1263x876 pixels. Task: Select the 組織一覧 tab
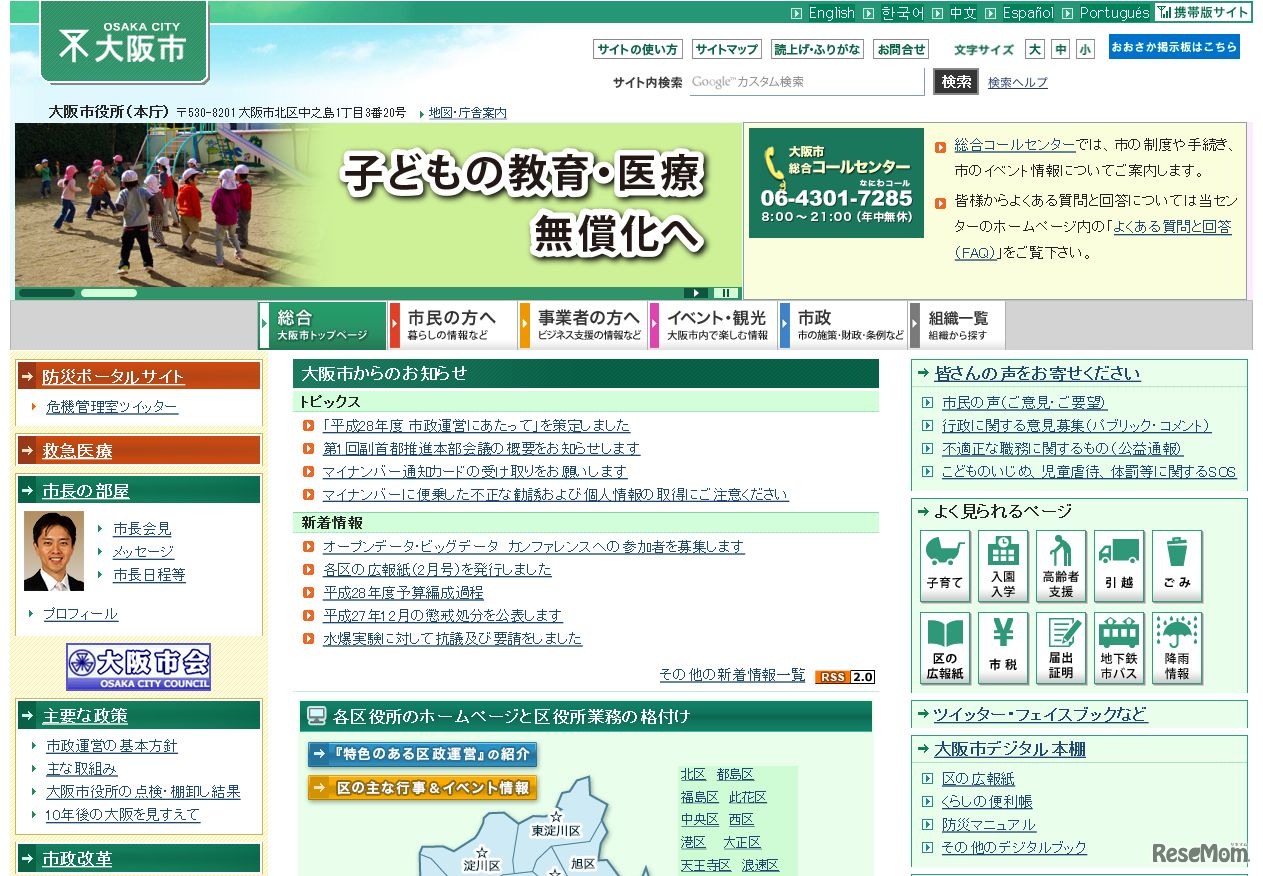coord(957,325)
